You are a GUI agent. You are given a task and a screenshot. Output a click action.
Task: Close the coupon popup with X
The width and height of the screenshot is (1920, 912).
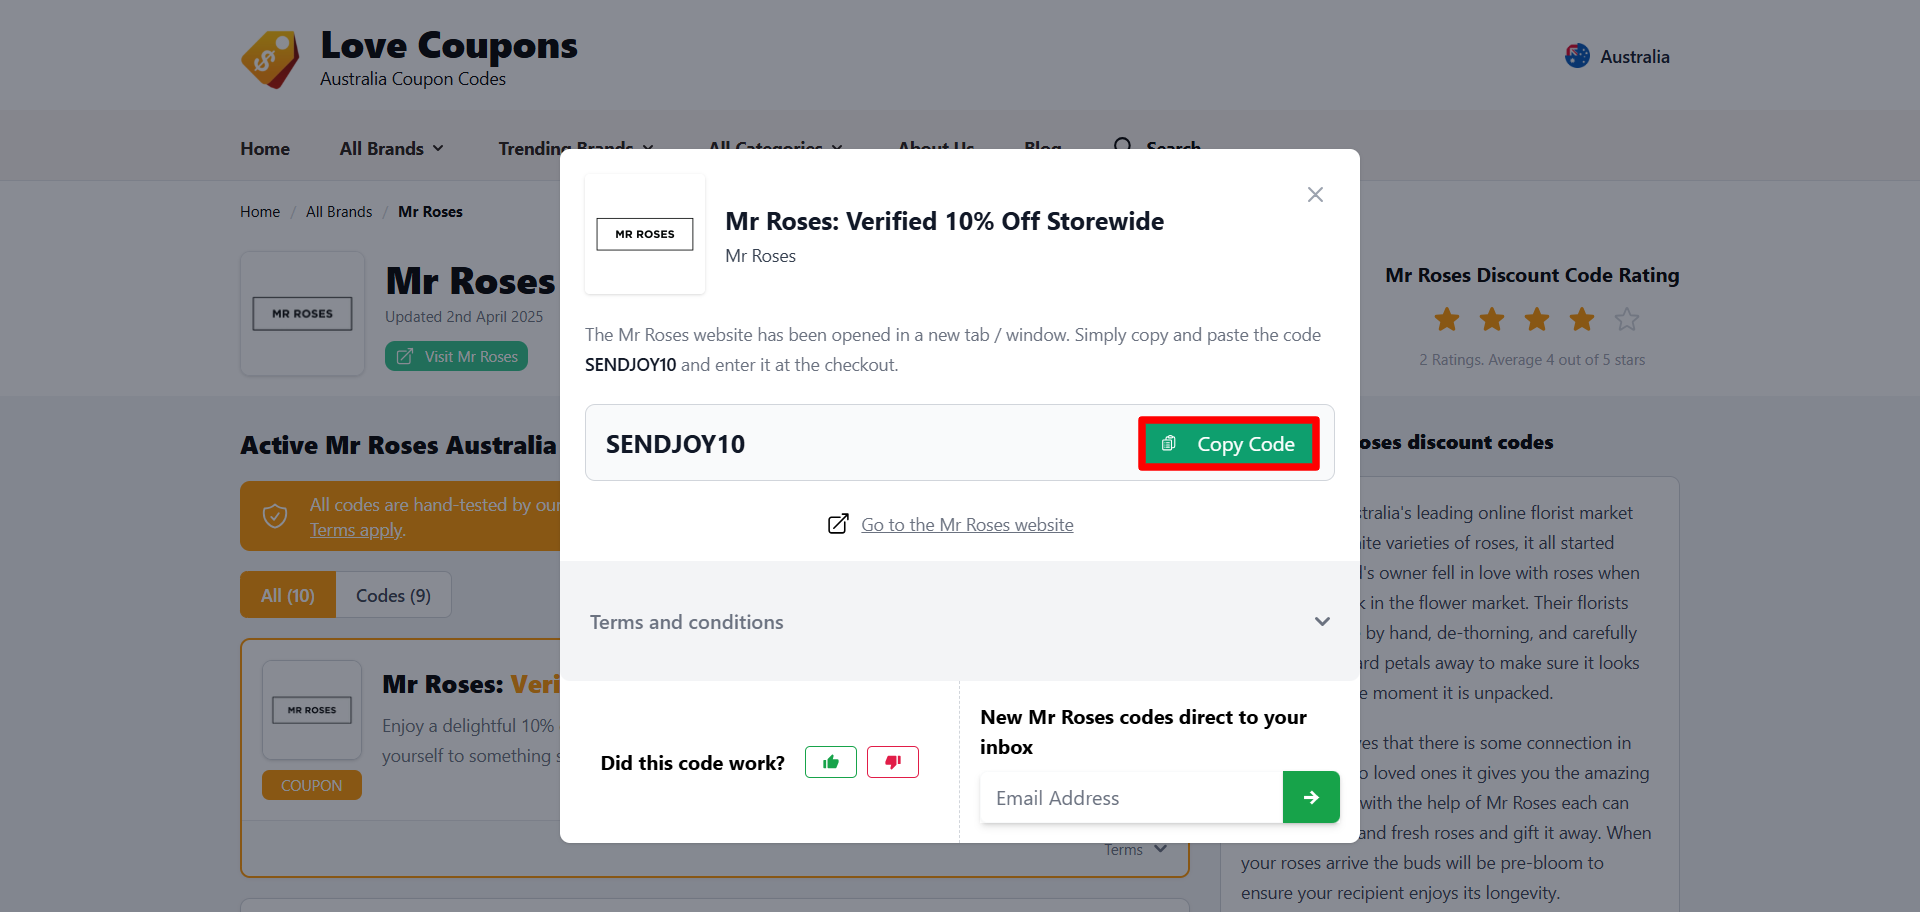pos(1315,195)
